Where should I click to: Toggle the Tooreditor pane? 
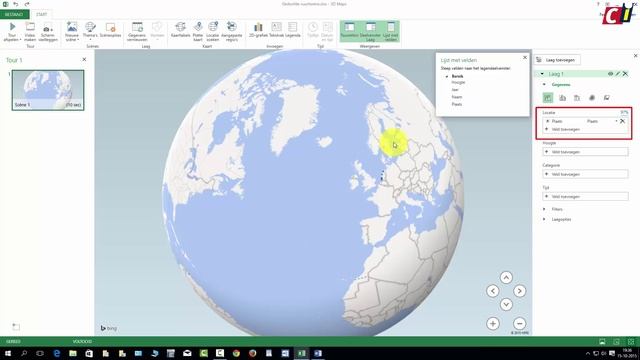(x=349, y=31)
